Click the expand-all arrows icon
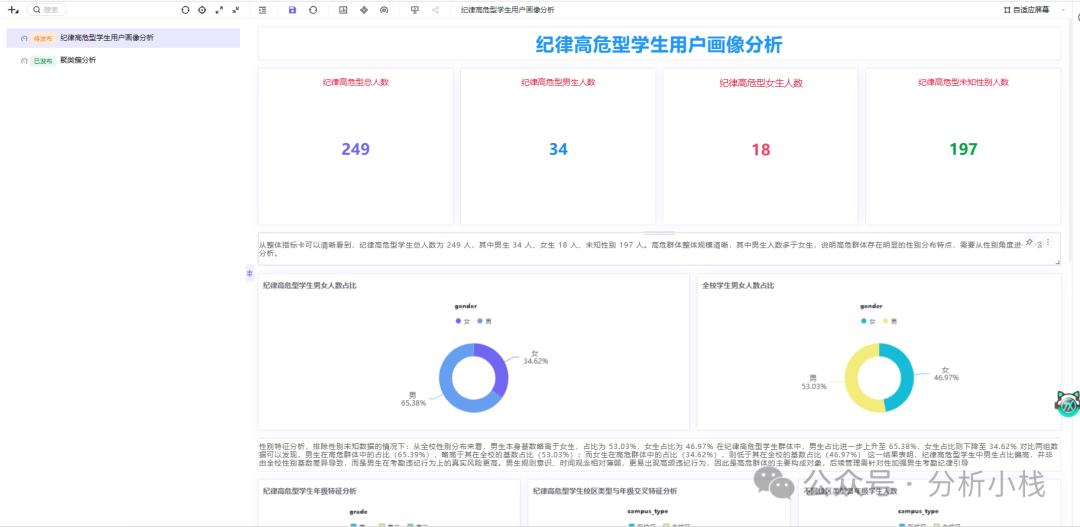 click(x=219, y=10)
